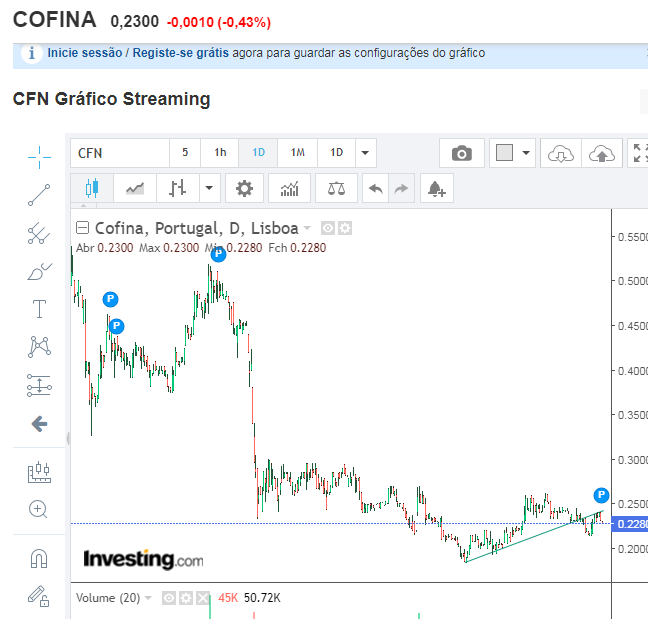Select the XABCD pattern tool
Image resolution: width=648 pixels, height=619 pixels.
tap(39, 347)
